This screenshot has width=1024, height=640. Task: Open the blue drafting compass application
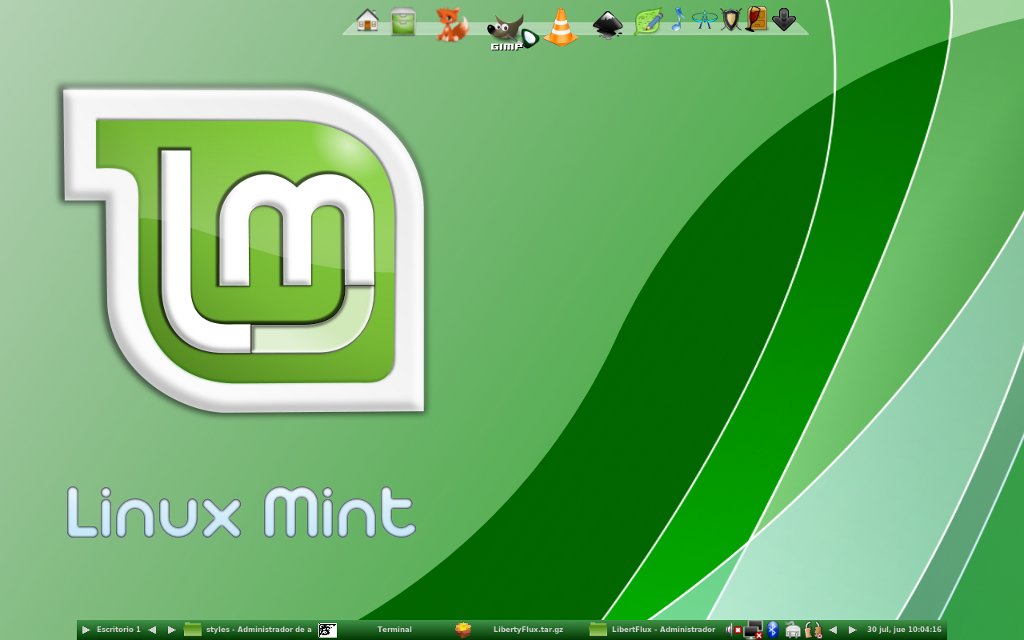click(704, 20)
